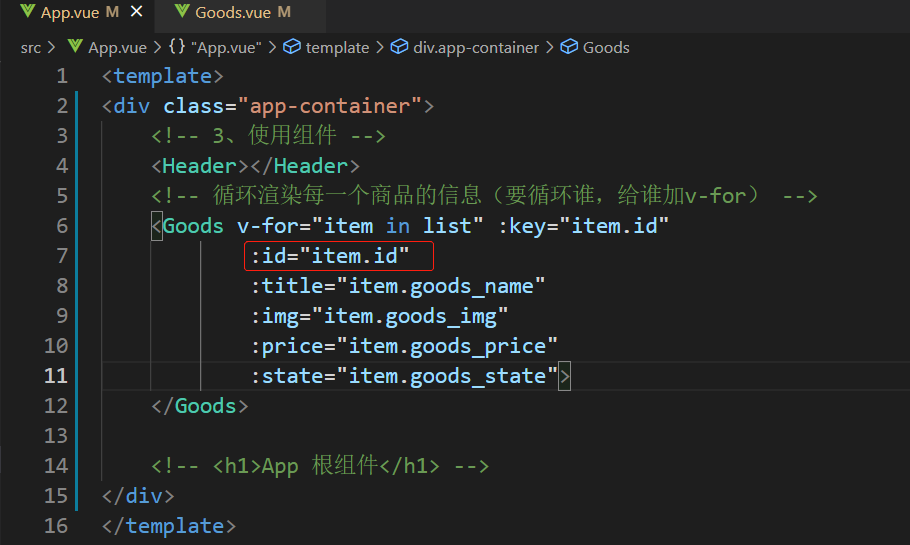
Task: Close the App.vue tab
Action: tap(136, 12)
